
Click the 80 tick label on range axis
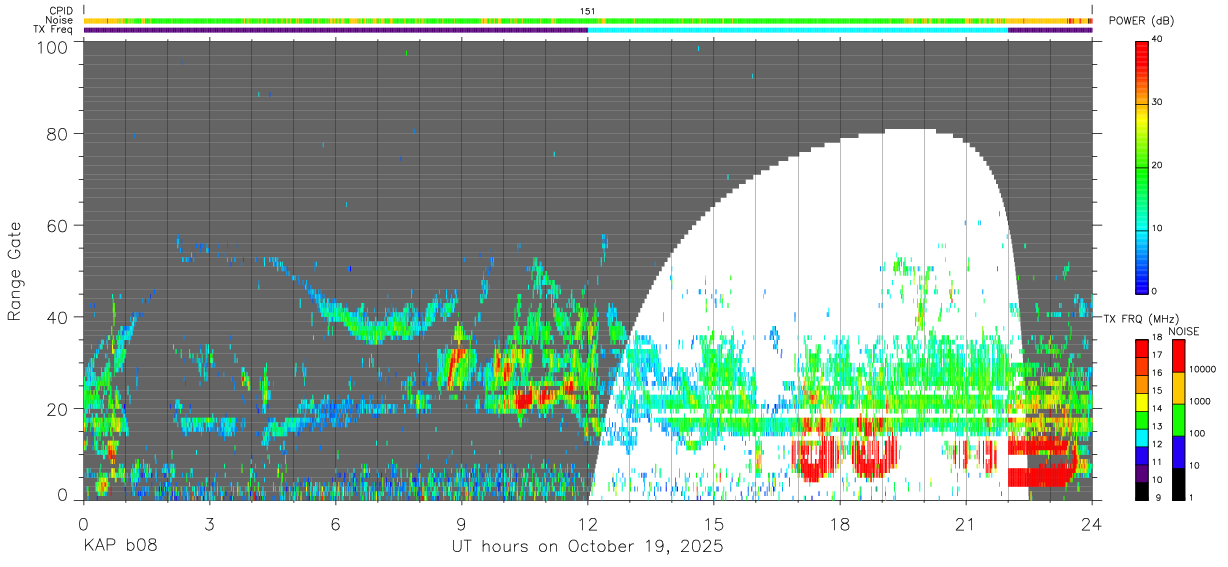click(57, 133)
